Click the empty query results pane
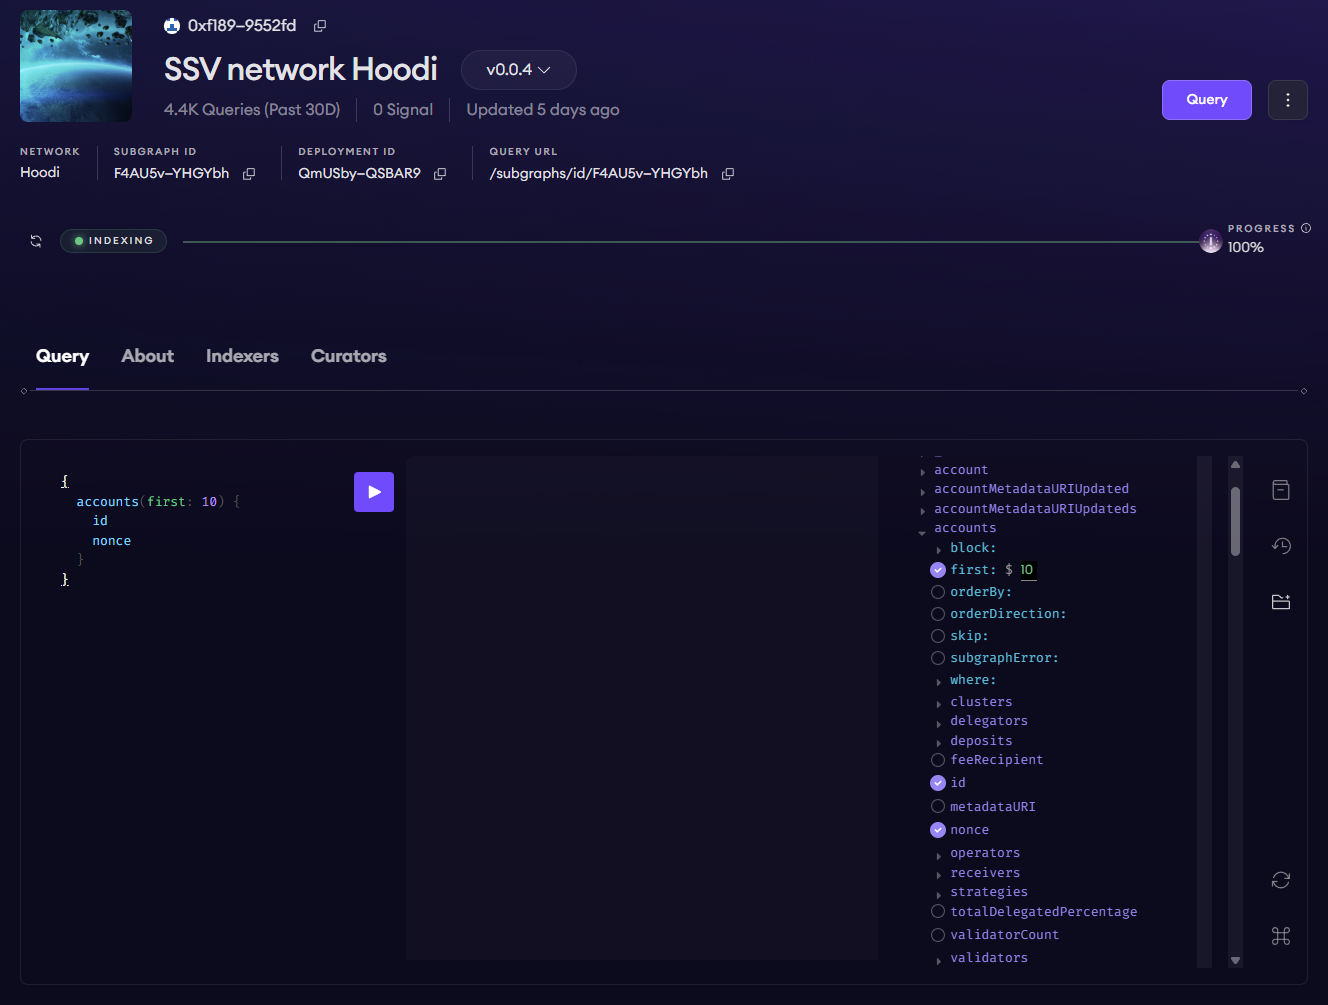1328x1005 pixels. pos(642,708)
